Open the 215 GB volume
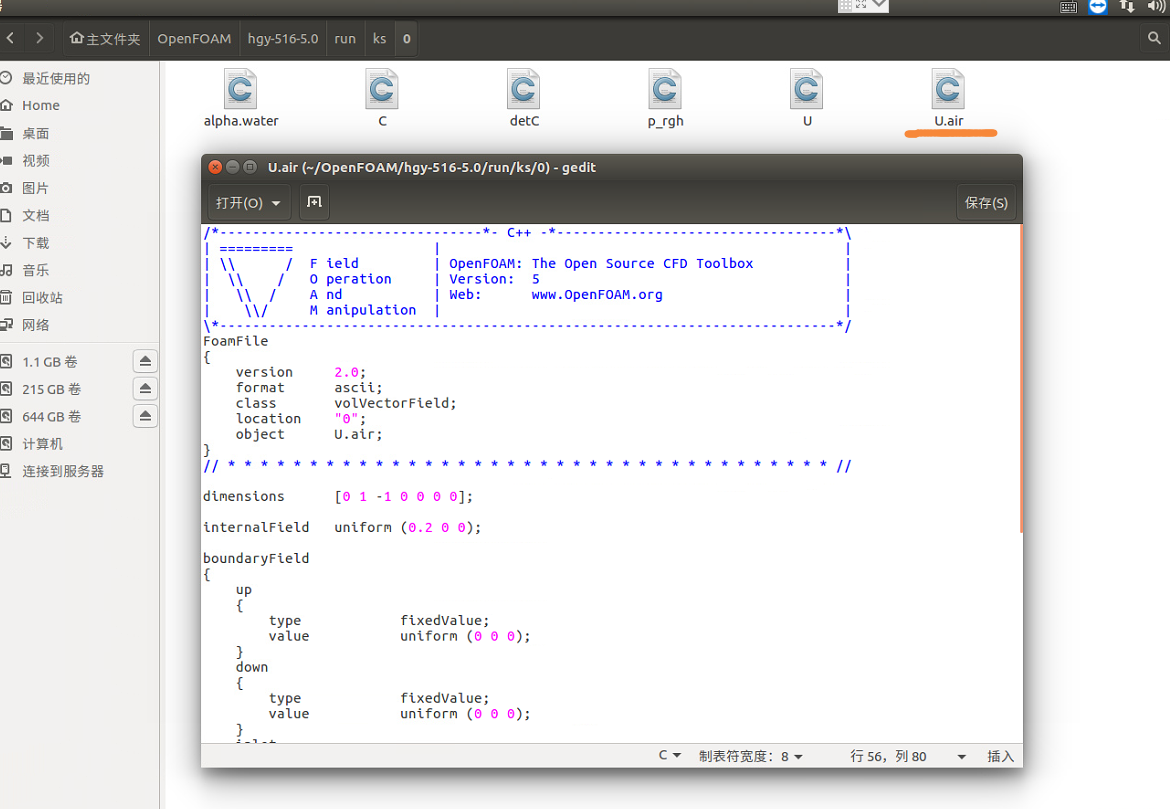The height and width of the screenshot is (809, 1170). coord(51,389)
